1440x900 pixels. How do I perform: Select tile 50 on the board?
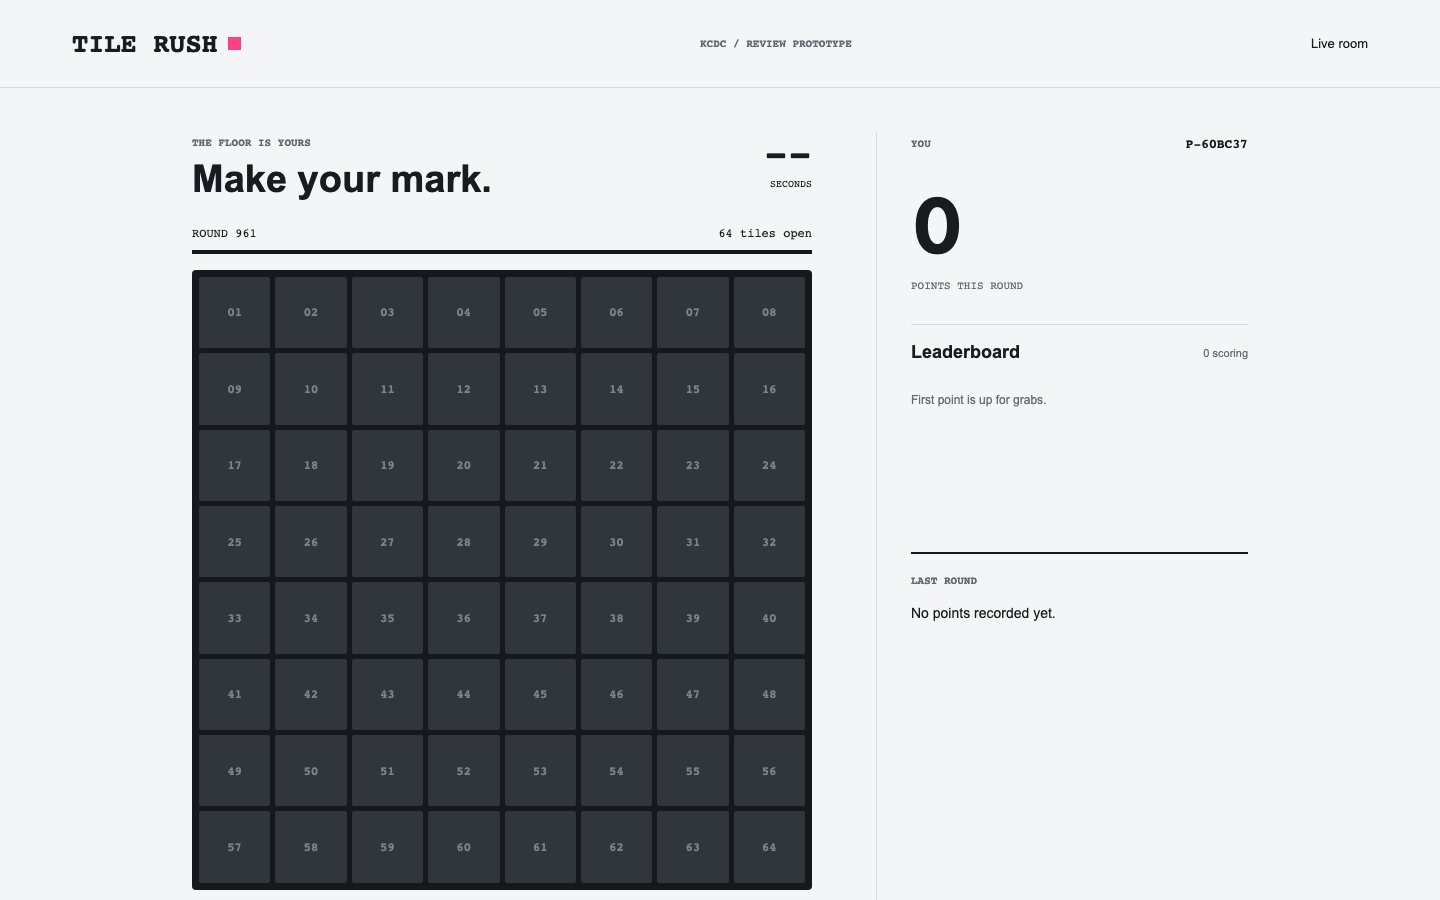tap(311, 771)
